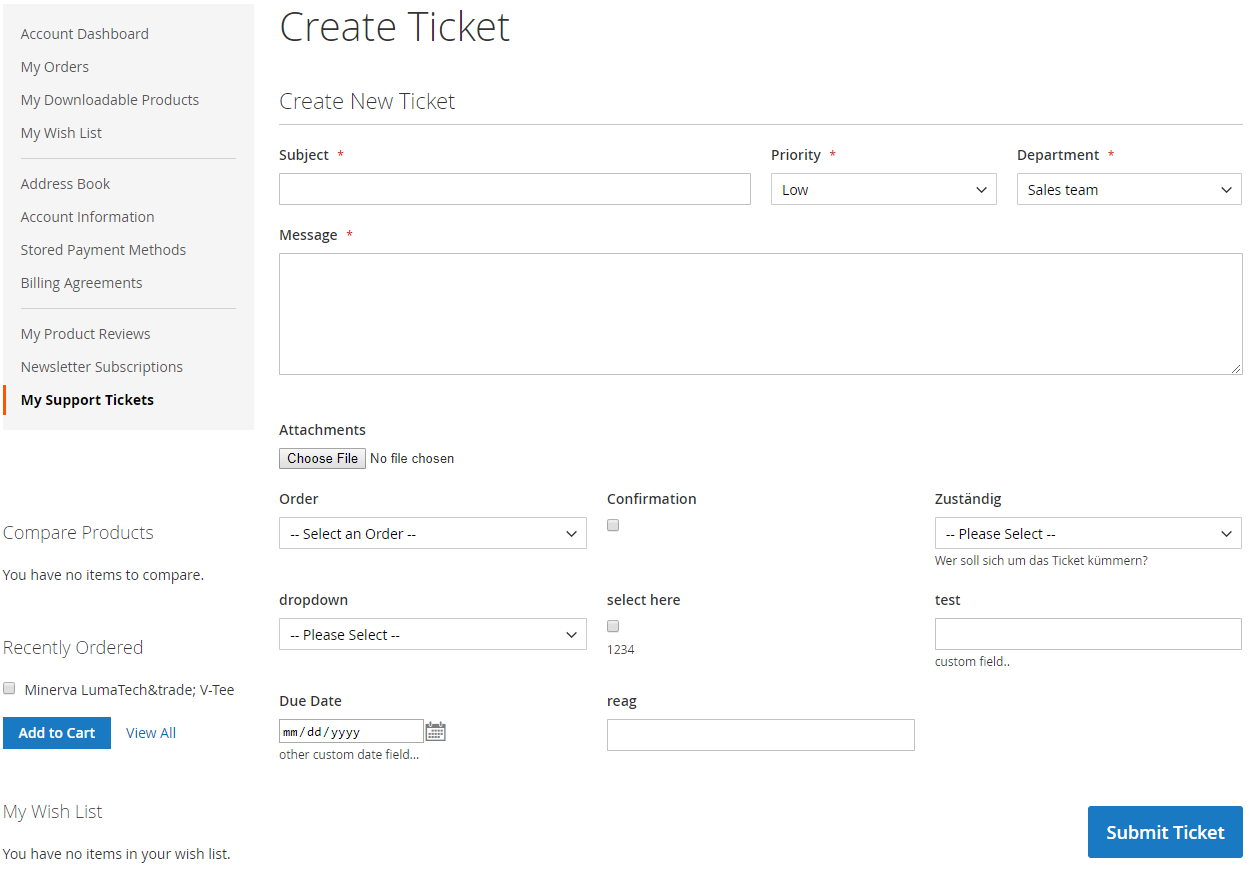Image resolution: width=1255 pixels, height=876 pixels.
Task: Click the 'Compare Products' heading
Action: (78, 533)
